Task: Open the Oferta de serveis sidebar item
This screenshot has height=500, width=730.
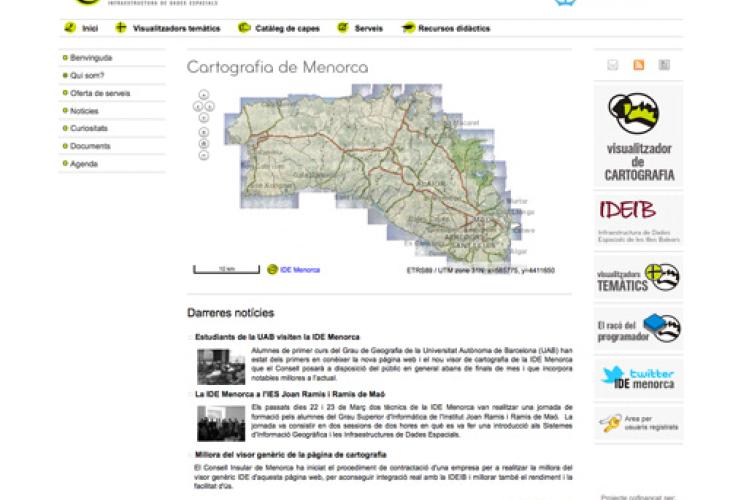Action: [x=100, y=93]
